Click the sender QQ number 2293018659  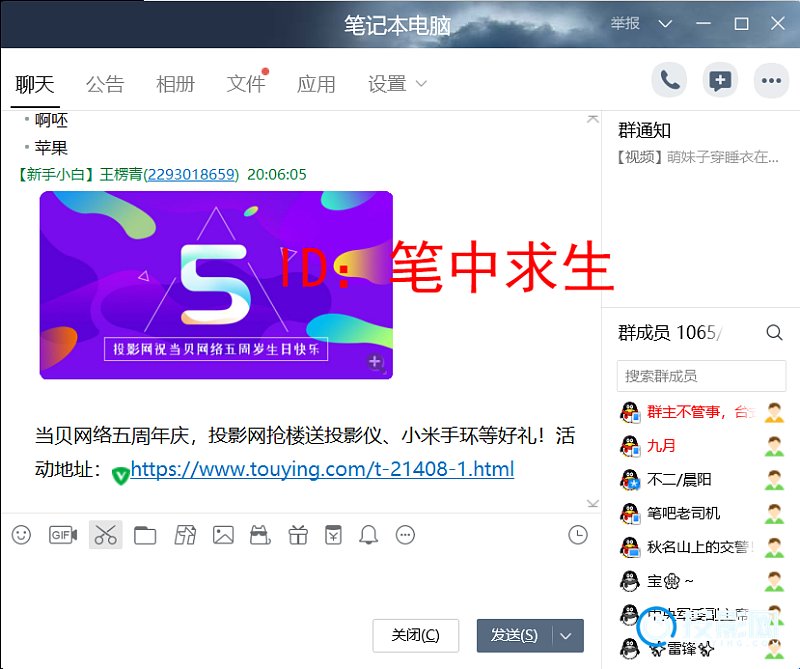pyautogui.click(x=191, y=175)
